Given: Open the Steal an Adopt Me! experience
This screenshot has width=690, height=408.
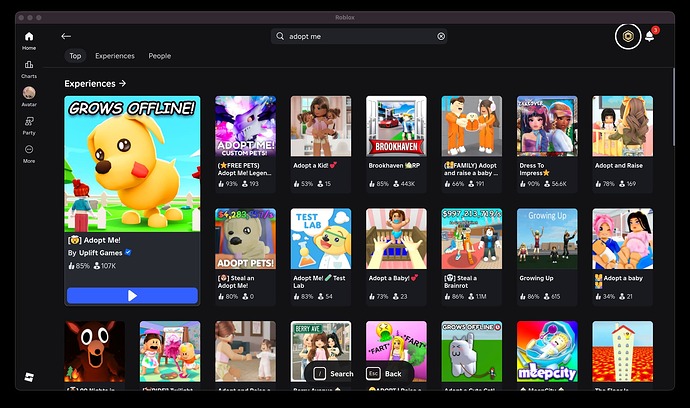Looking at the screenshot, I should pyautogui.click(x=246, y=257).
